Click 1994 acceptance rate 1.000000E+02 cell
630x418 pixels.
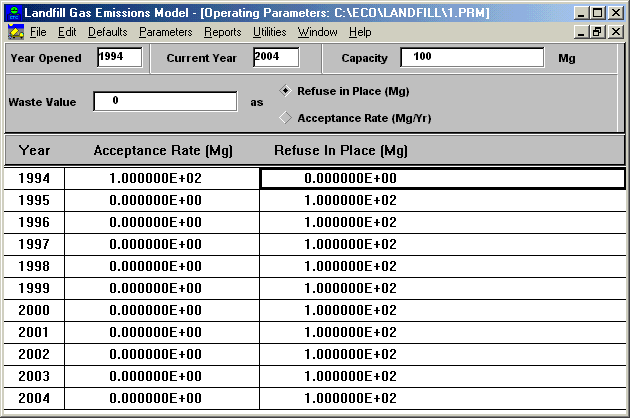162,178
